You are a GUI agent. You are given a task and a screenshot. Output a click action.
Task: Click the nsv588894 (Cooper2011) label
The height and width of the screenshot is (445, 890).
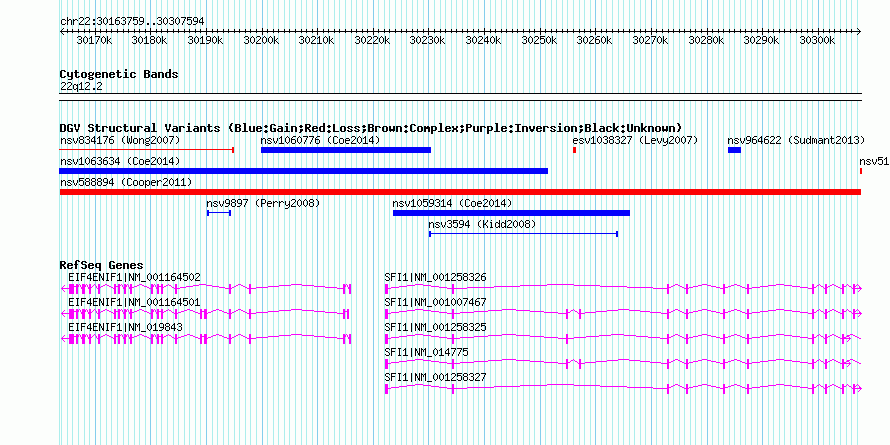coord(126,182)
